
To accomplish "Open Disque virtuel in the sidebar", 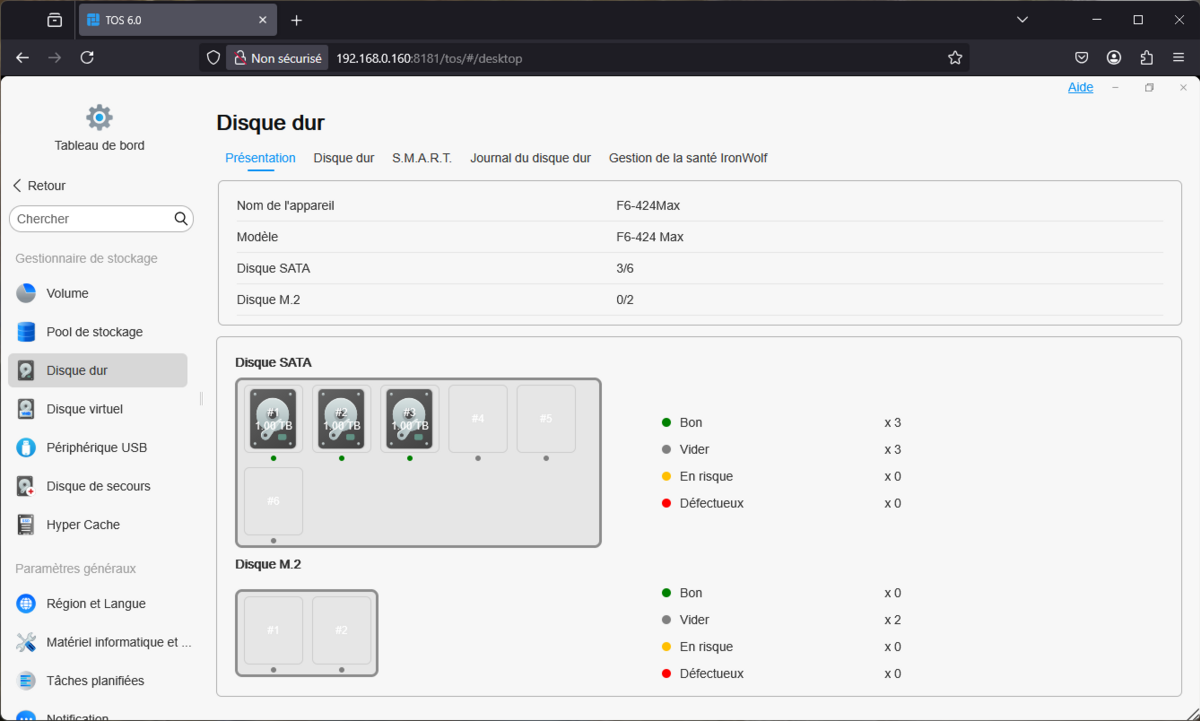I will 98,409.
